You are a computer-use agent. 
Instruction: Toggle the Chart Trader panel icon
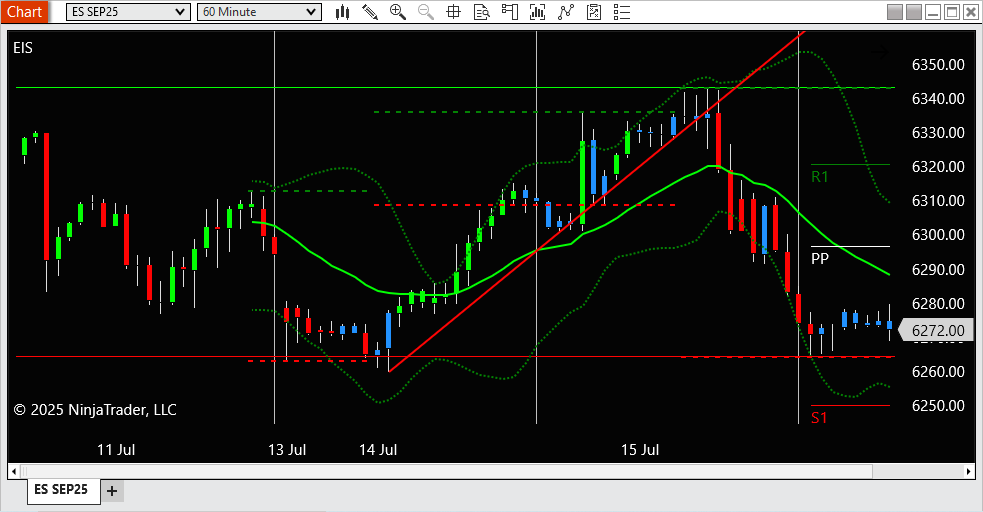[x=510, y=12]
